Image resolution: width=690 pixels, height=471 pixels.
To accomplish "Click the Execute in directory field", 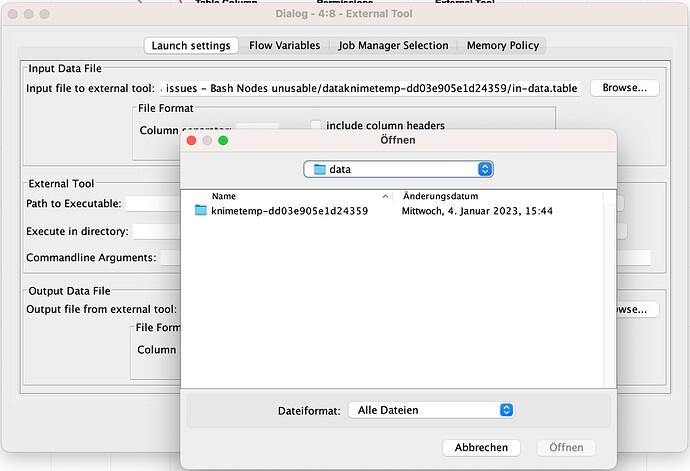I will coord(157,231).
